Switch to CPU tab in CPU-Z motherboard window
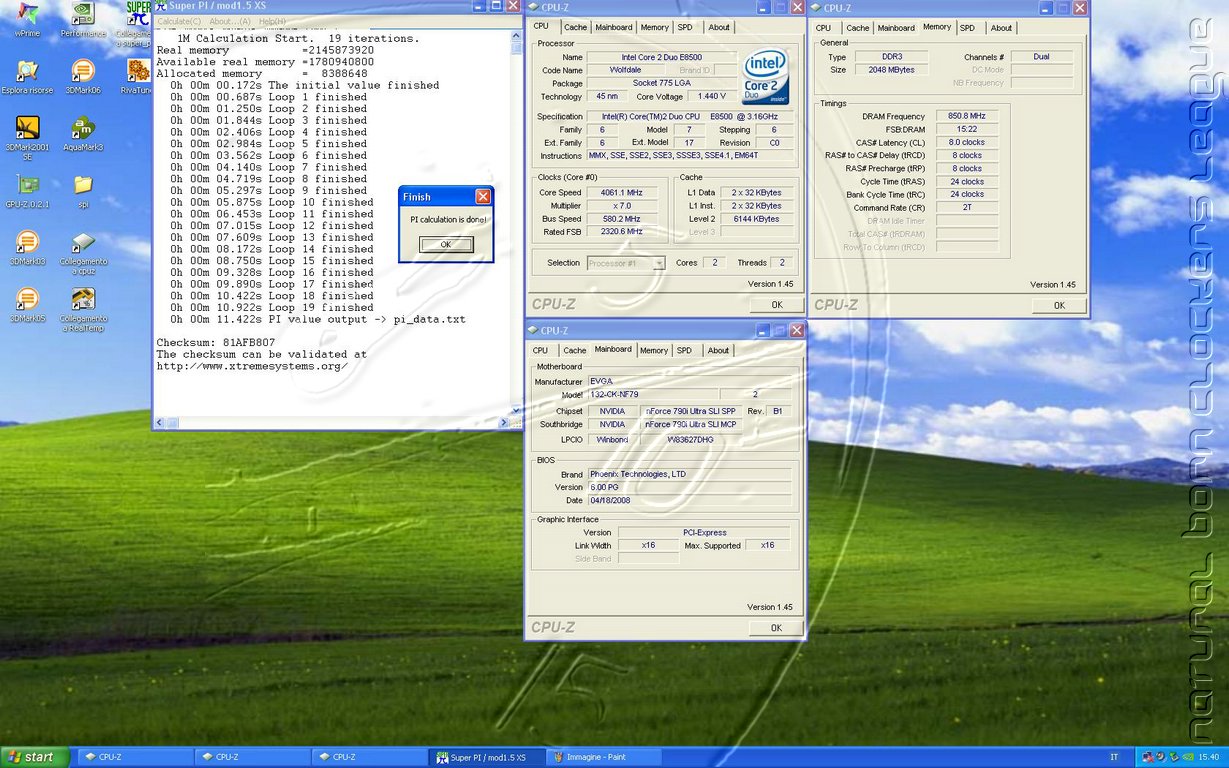 (x=540, y=351)
